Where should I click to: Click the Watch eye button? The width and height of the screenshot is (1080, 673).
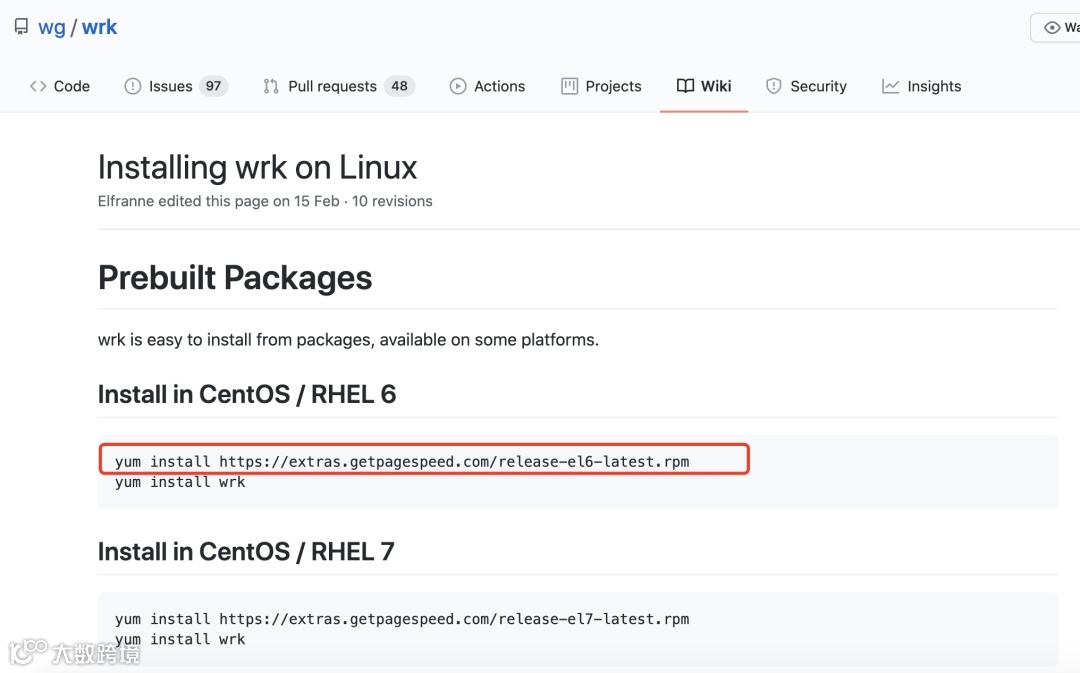[x=1056, y=28]
